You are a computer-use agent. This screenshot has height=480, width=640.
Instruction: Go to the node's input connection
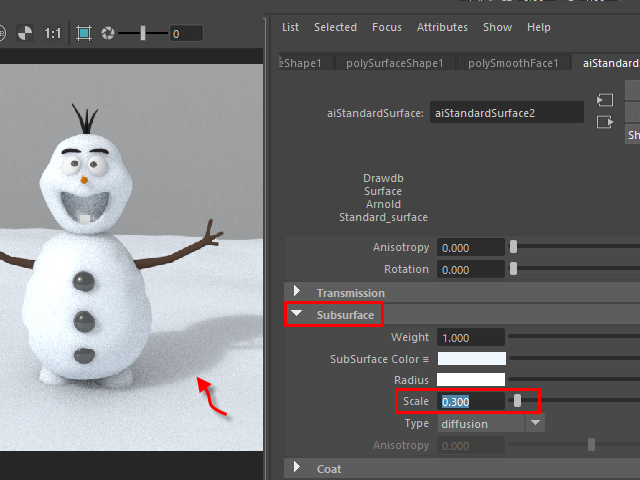click(603, 100)
